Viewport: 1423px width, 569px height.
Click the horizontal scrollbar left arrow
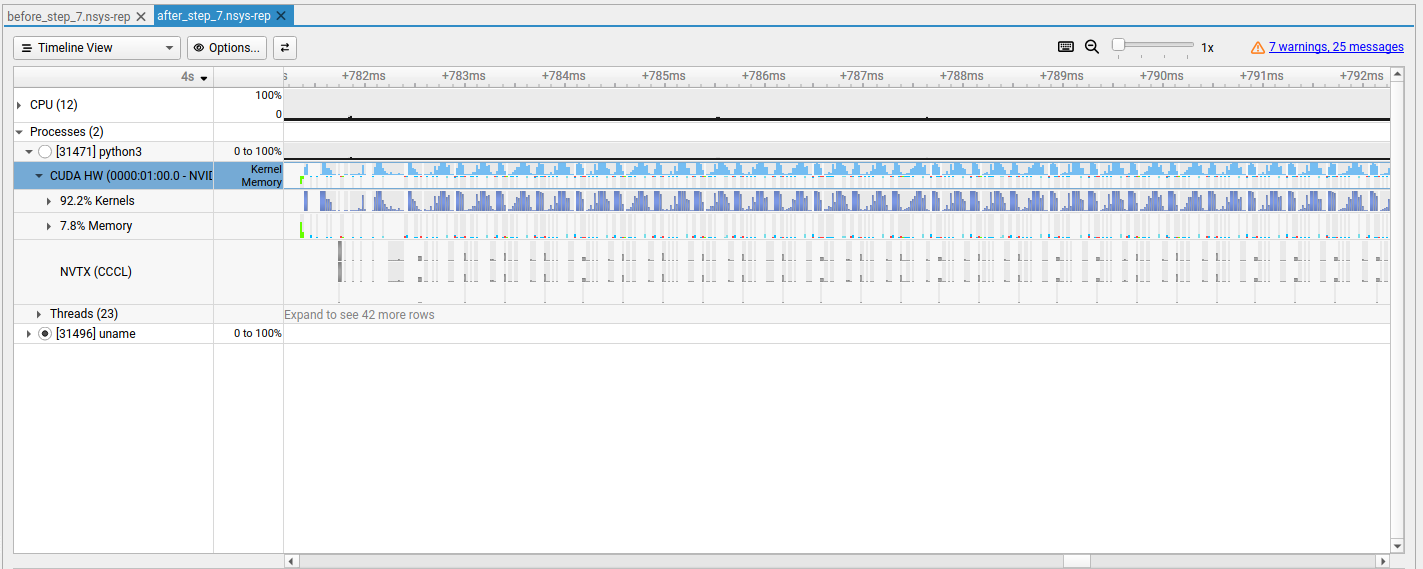291,561
